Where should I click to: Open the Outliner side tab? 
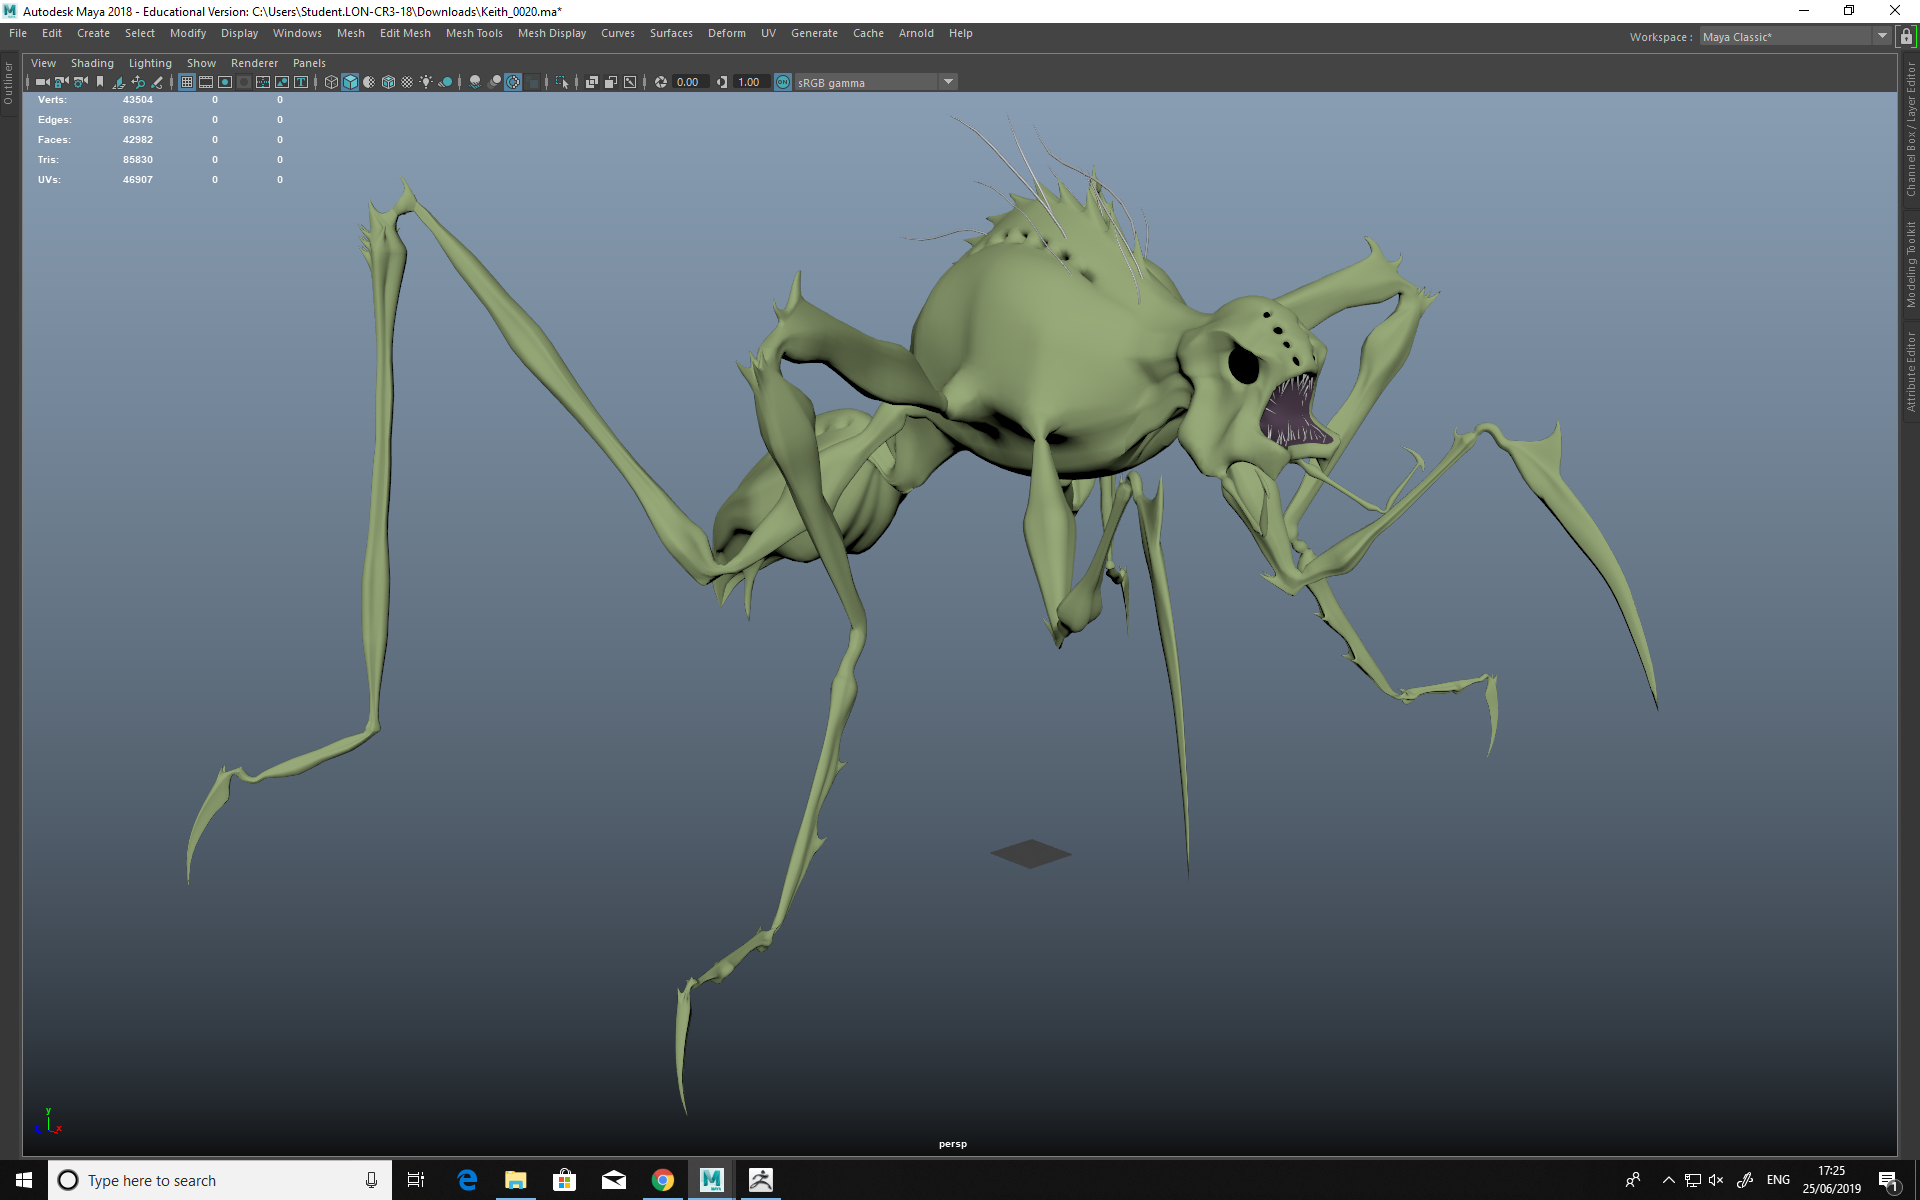(9, 83)
